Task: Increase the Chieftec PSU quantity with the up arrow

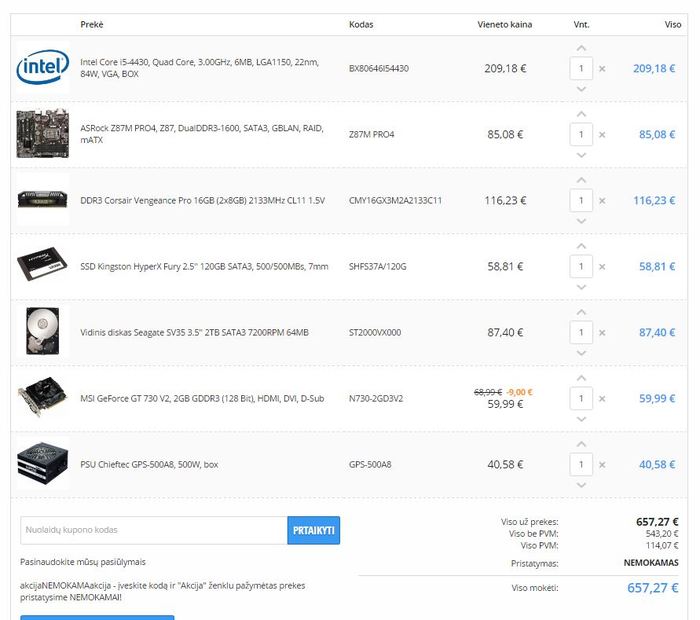Action: 581,444
